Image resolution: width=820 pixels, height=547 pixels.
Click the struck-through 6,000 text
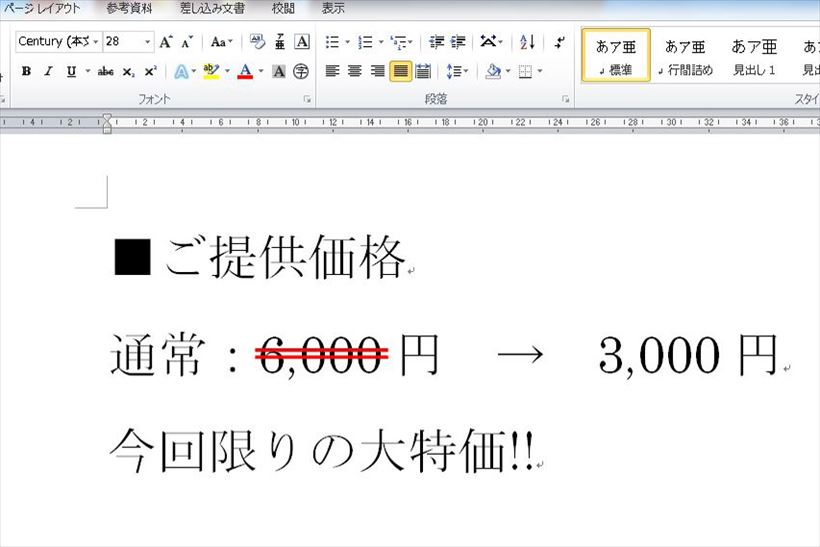coord(321,355)
